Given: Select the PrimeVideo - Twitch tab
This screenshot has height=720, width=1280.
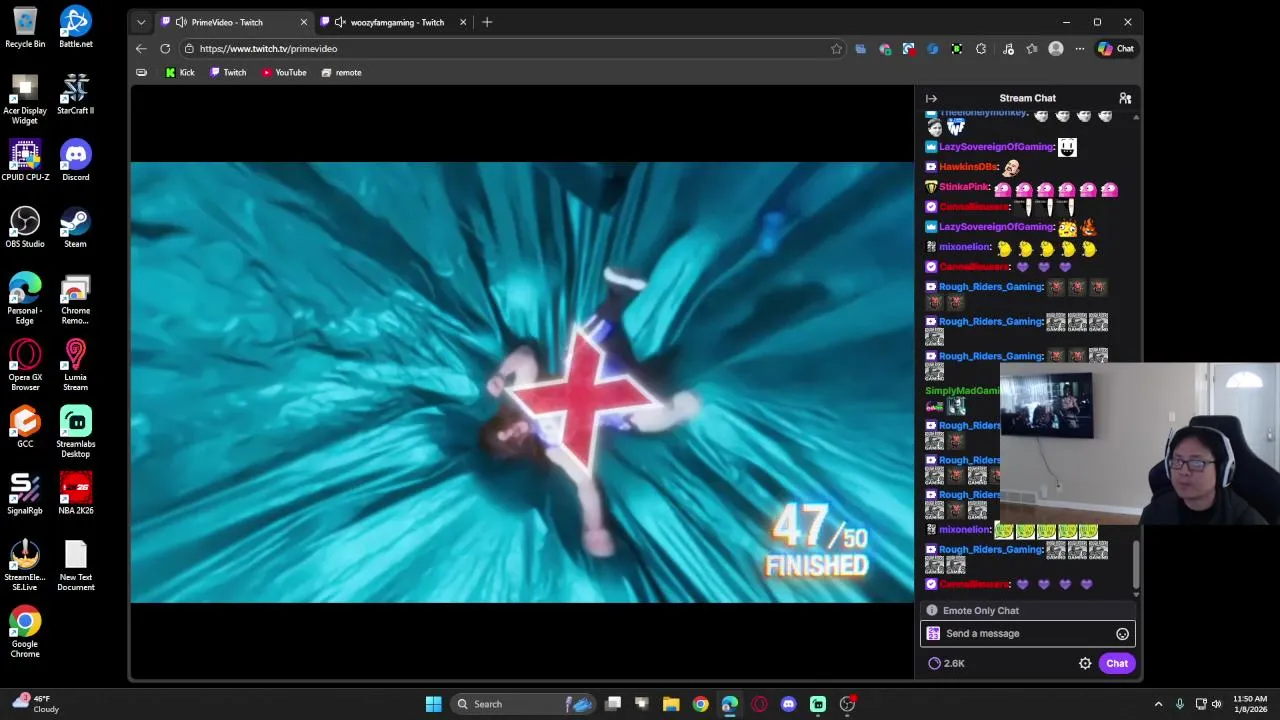Looking at the screenshot, I should (x=234, y=22).
